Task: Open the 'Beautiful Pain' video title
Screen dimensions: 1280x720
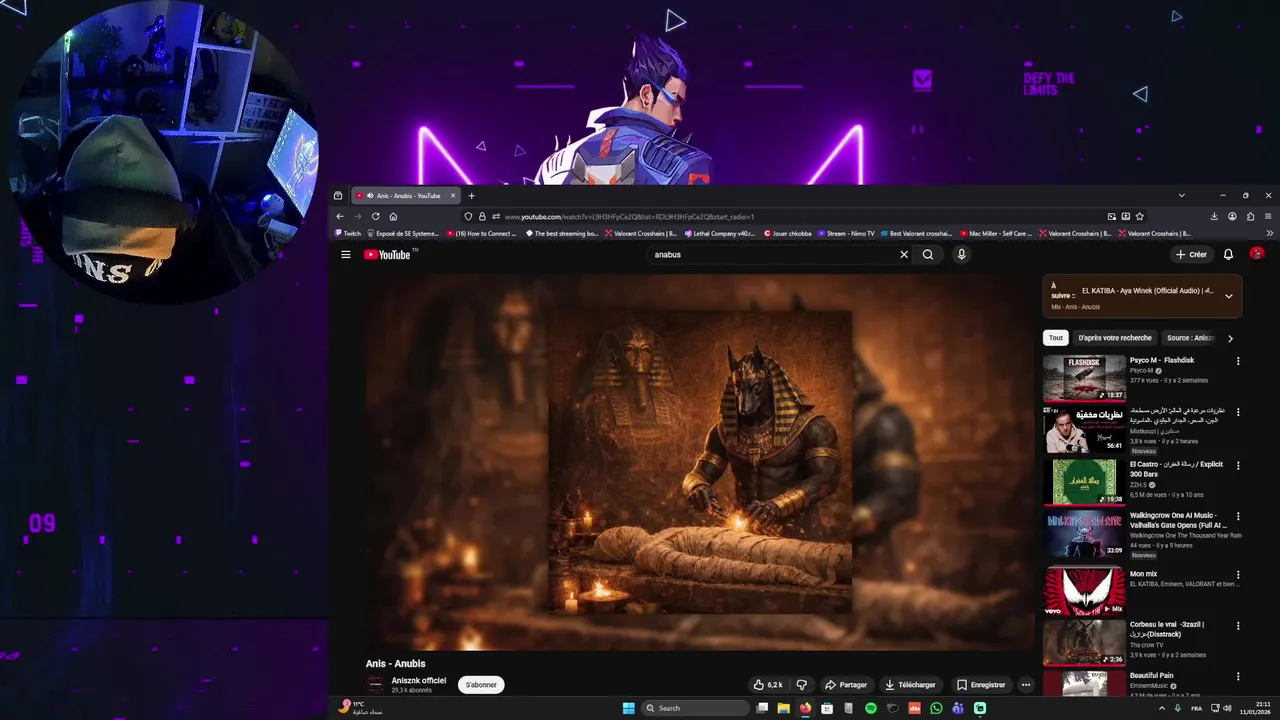Action: [x=1152, y=675]
